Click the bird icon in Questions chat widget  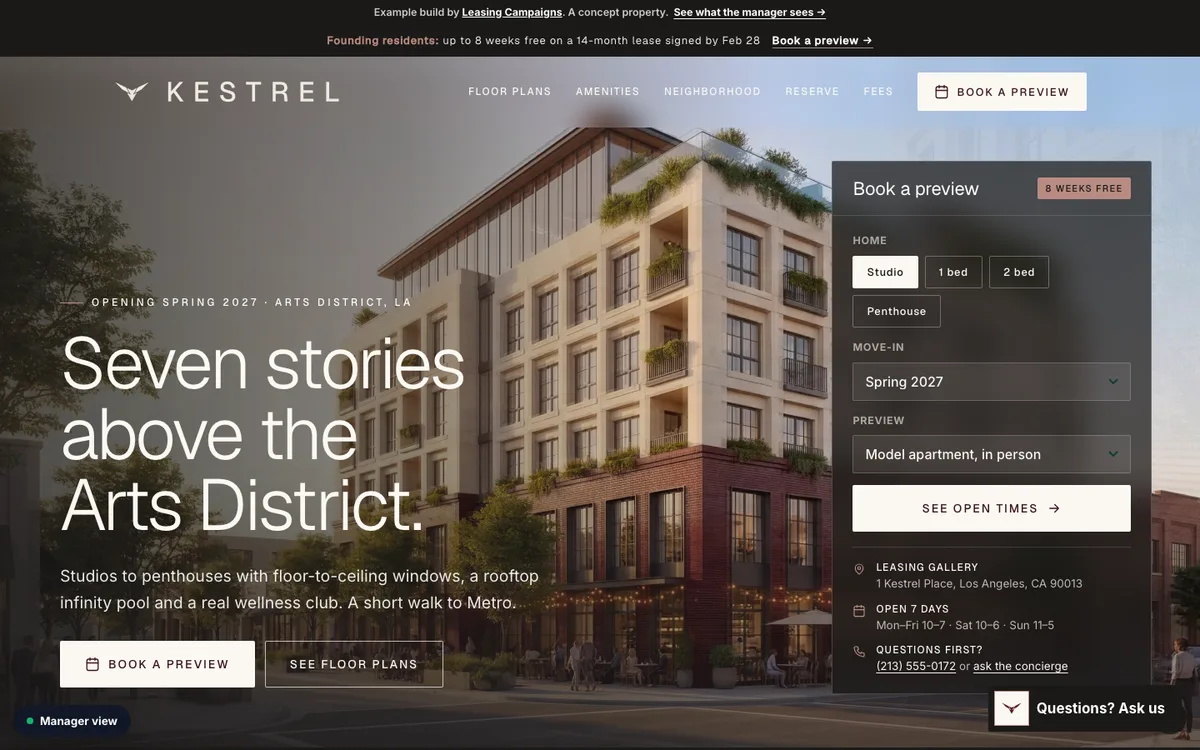(1012, 708)
